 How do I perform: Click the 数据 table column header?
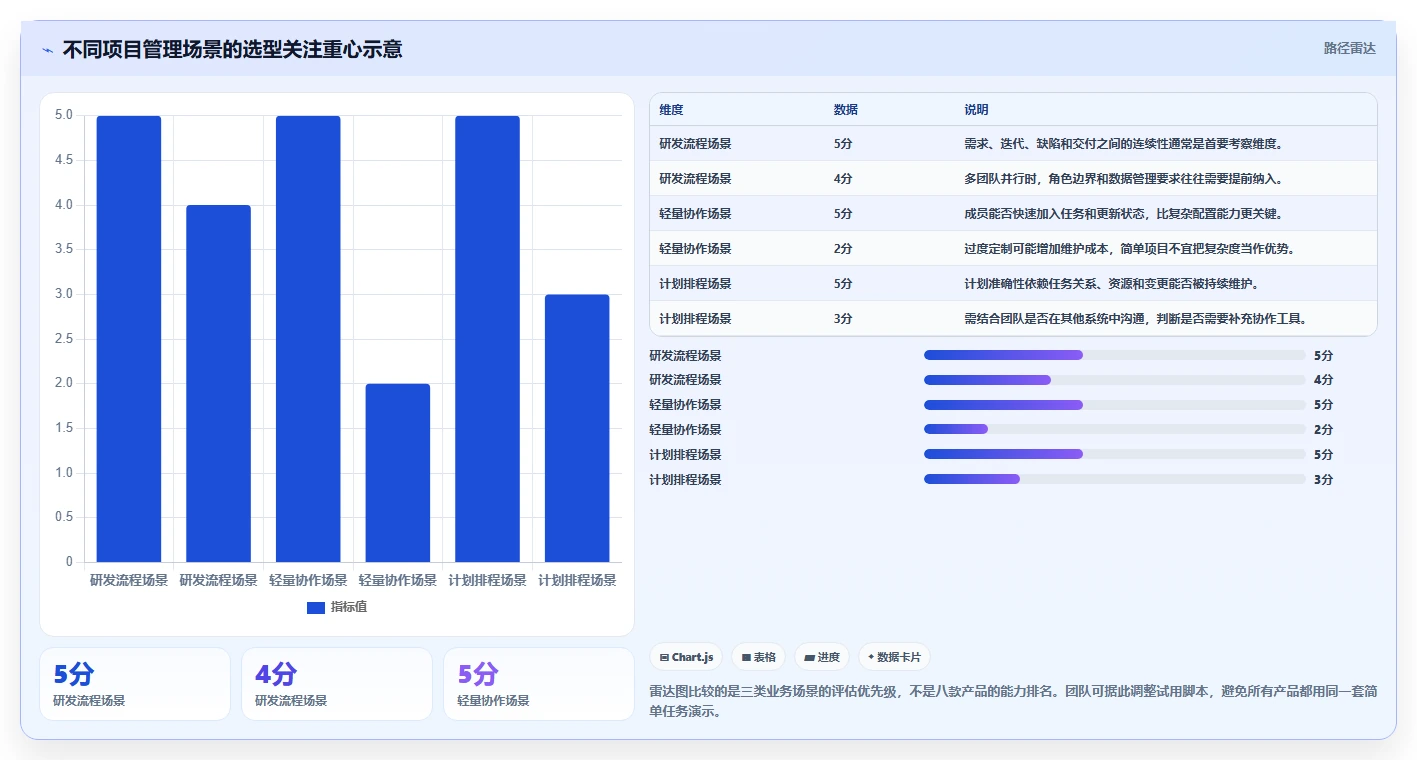tap(845, 110)
